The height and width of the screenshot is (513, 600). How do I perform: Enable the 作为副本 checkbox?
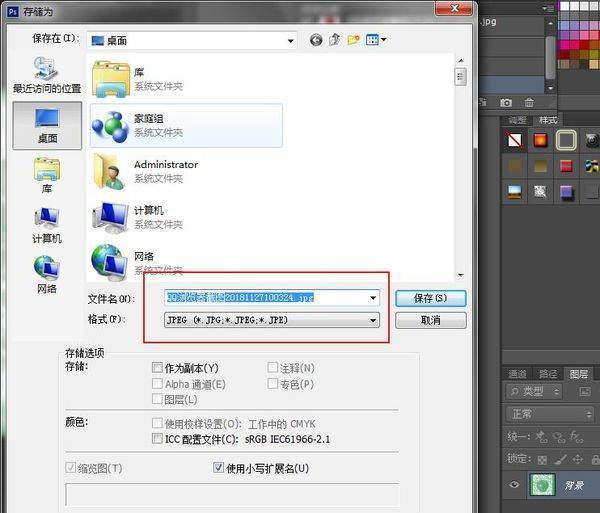(x=157, y=368)
